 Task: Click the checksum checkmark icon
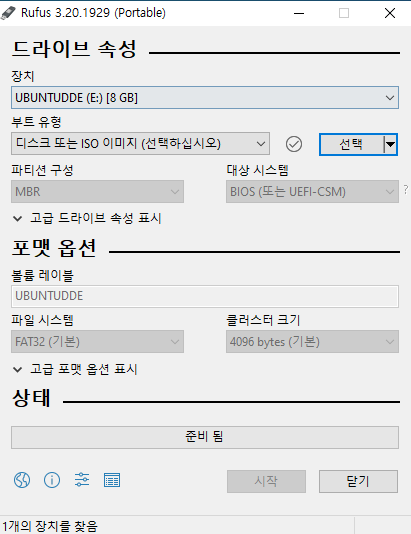click(x=294, y=144)
